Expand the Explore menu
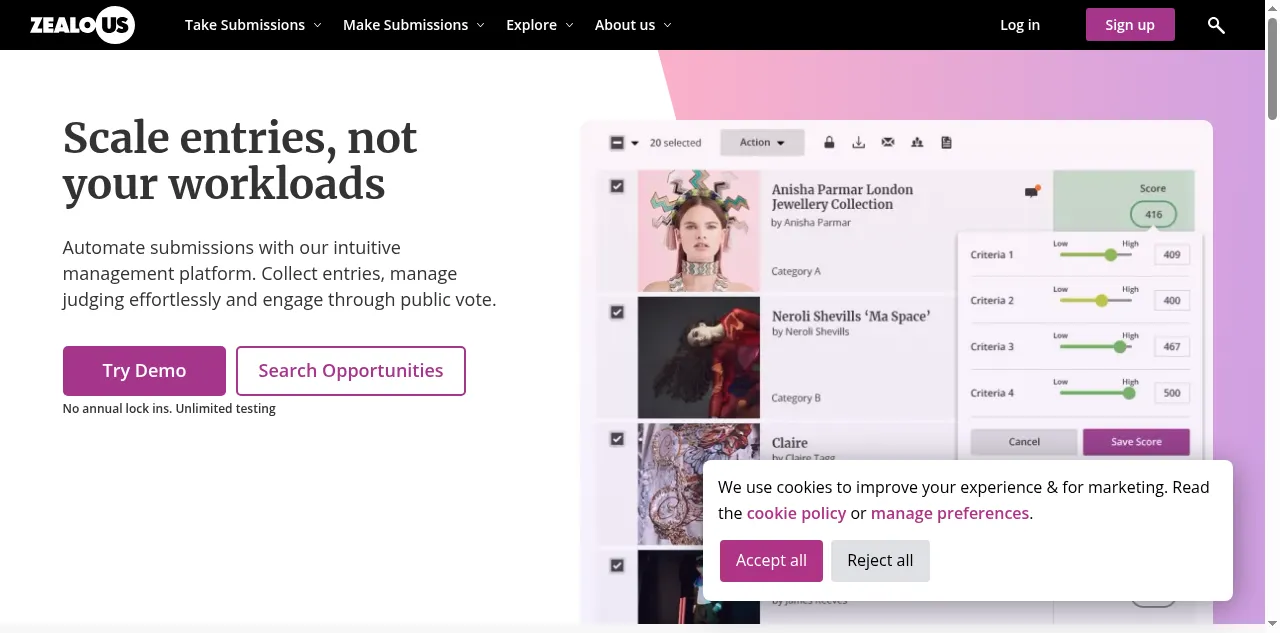This screenshot has width=1280, height=633. (540, 25)
